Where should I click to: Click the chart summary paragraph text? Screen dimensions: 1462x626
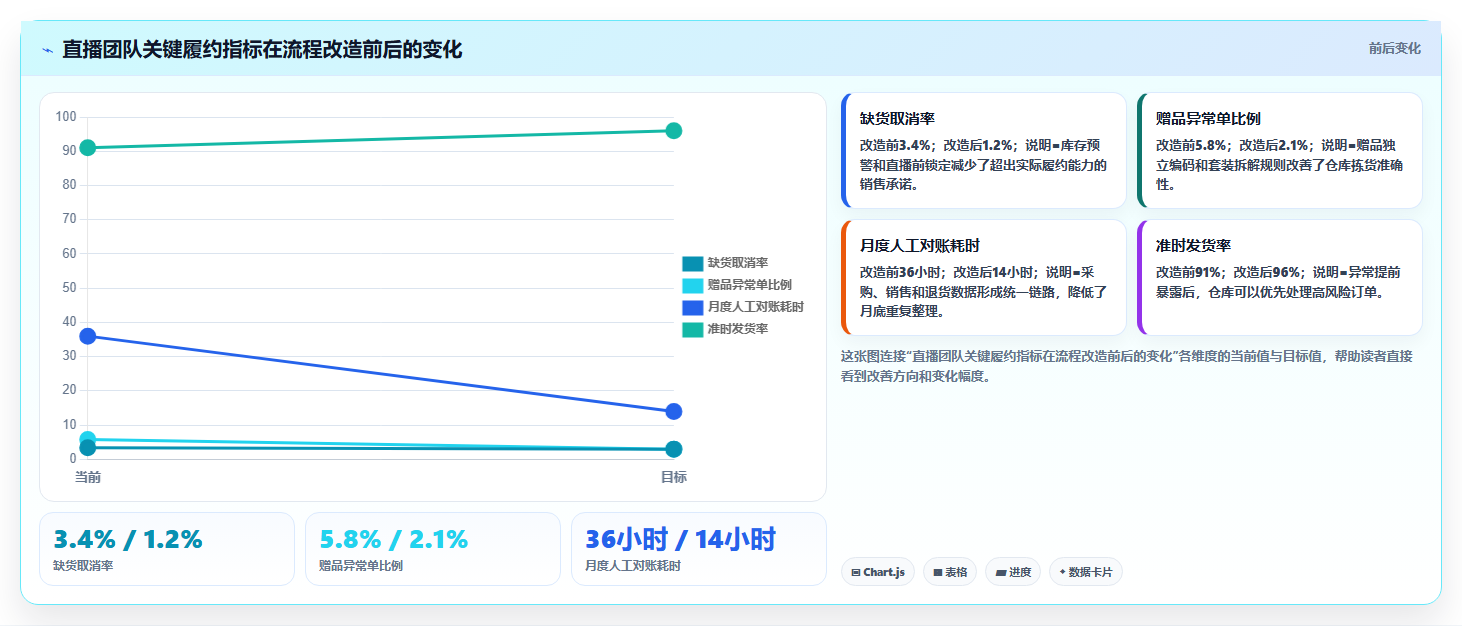click(x=1127, y=366)
